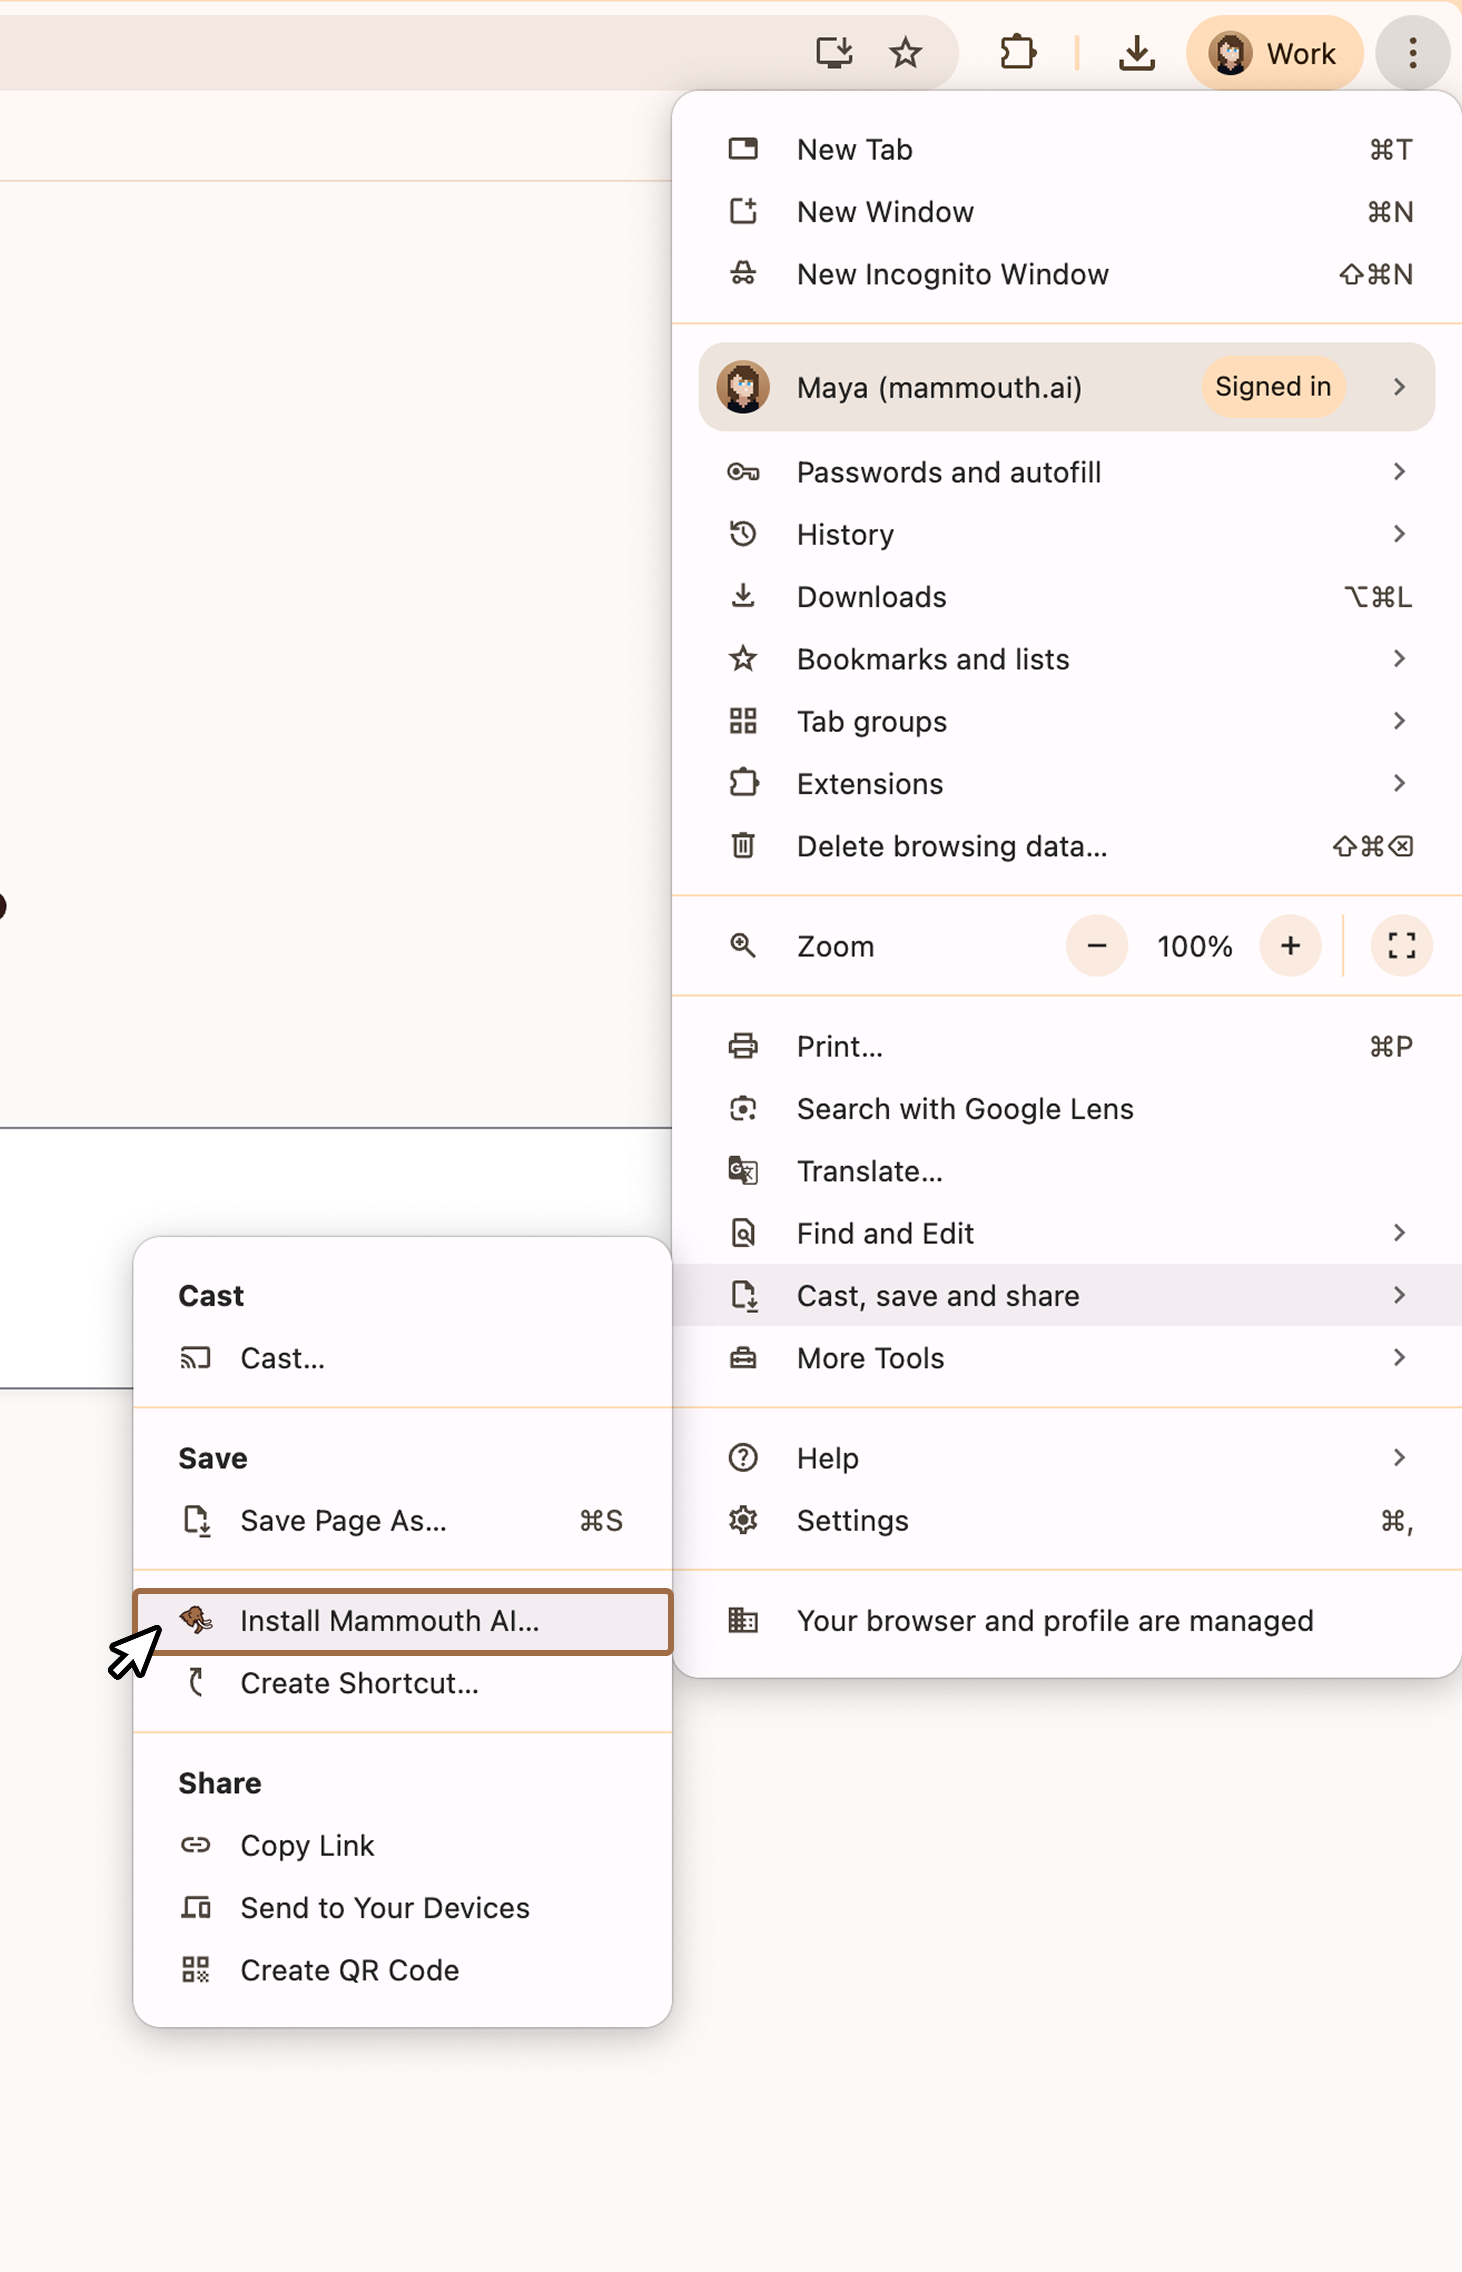
Task: Click the QR code icon
Action: (x=196, y=1970)
